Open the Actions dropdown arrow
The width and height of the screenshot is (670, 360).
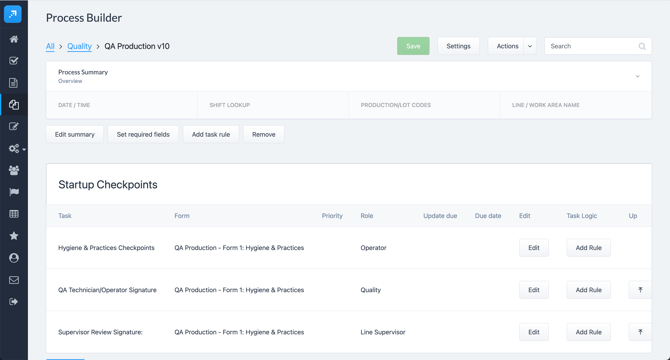click(530, 46)
